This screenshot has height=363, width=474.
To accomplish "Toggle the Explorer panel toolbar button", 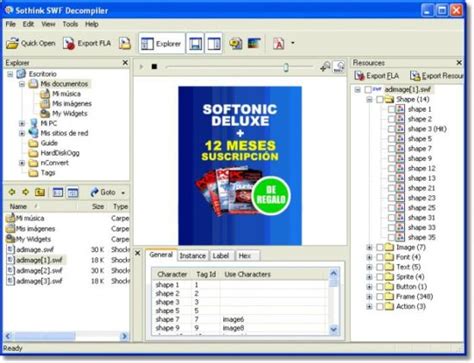I will click(161, 43).
